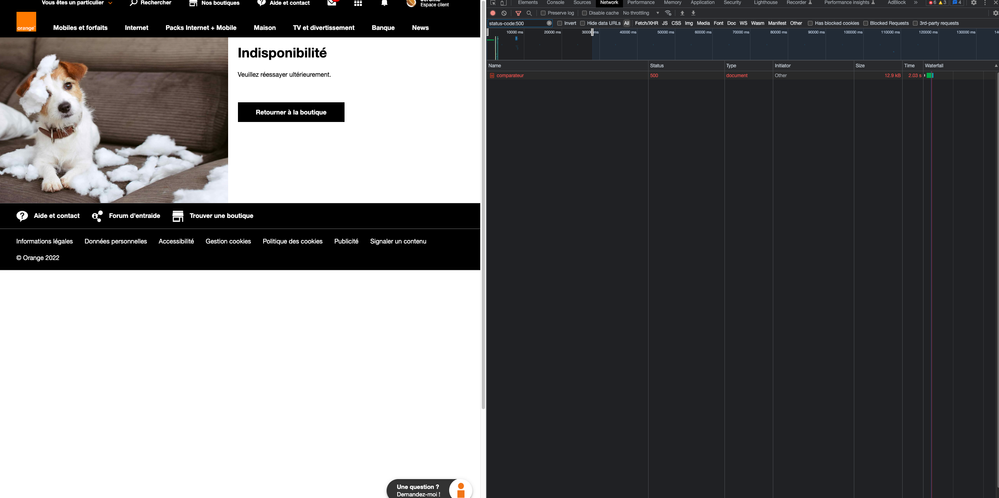Click the Aide et contact footer question icon
This screenshot has height=498, width=999.
[22, 216]
